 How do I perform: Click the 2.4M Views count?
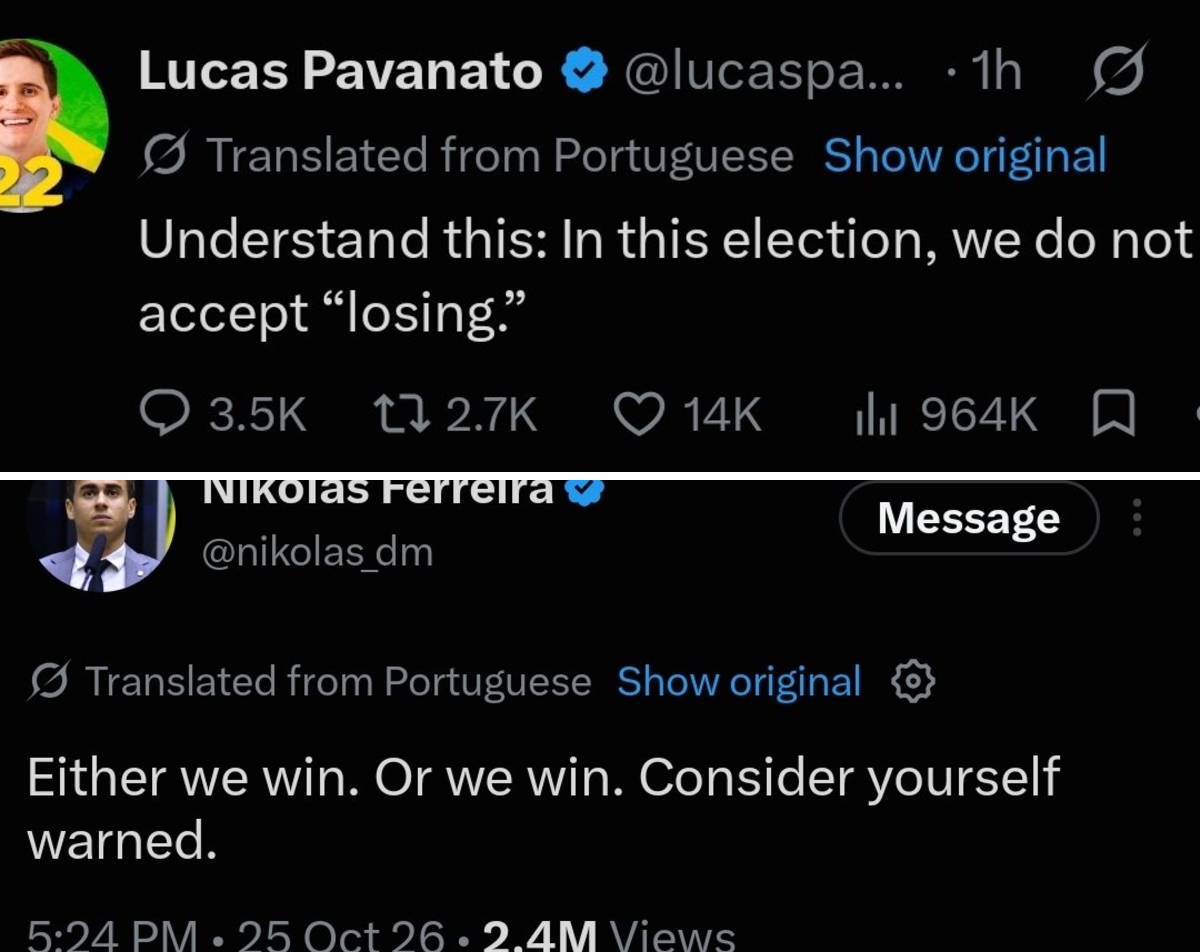608,934
